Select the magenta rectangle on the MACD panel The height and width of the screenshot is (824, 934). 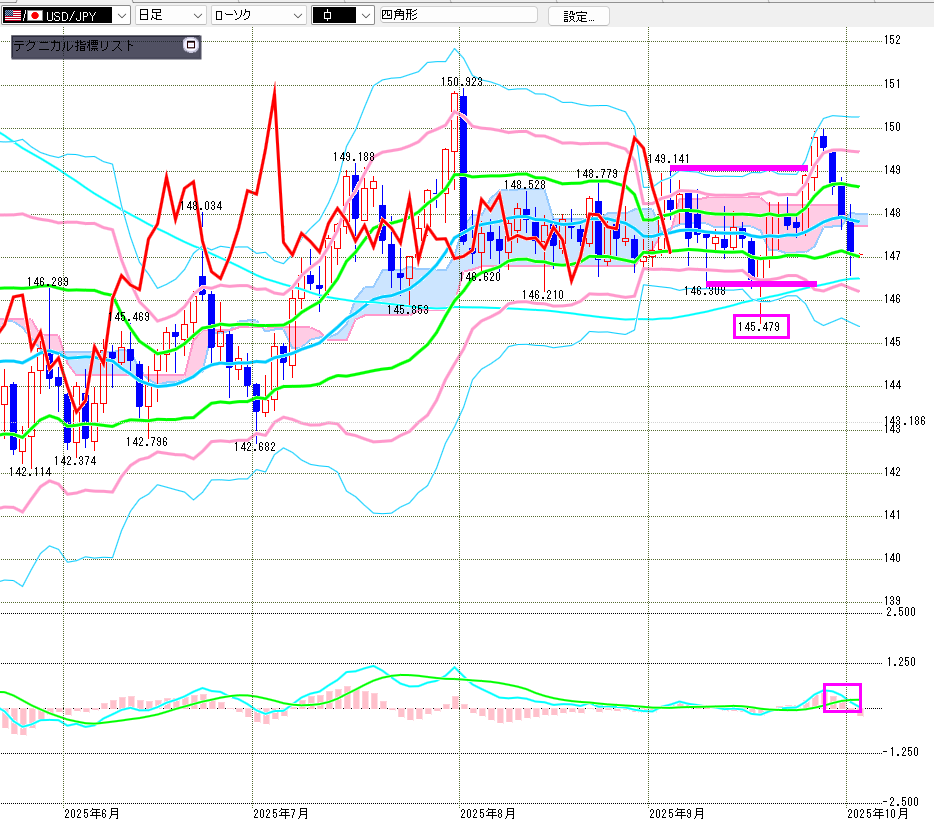click(x=841, y=698)
